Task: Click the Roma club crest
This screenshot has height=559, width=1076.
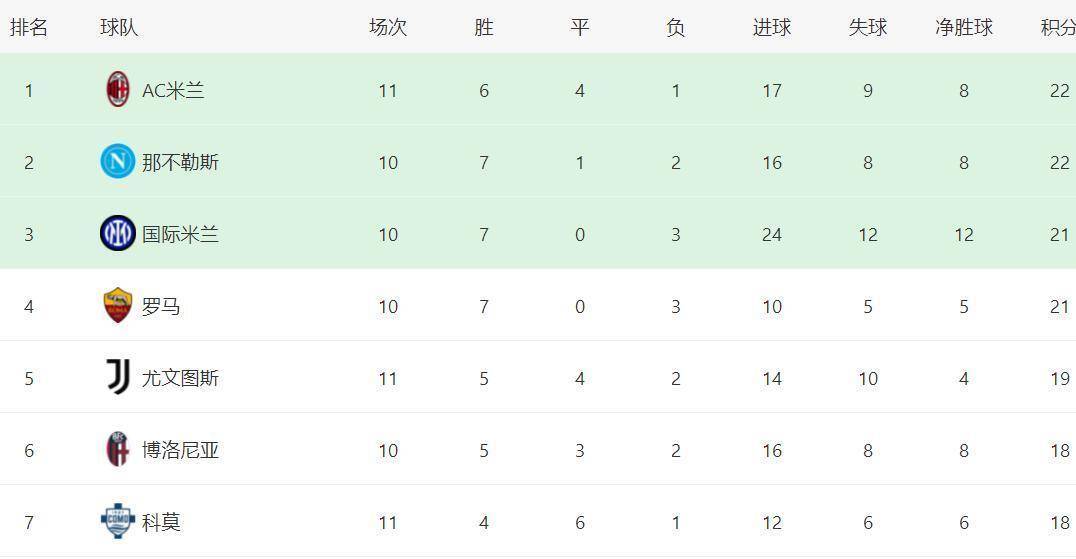Action: [x=118, y=306]
